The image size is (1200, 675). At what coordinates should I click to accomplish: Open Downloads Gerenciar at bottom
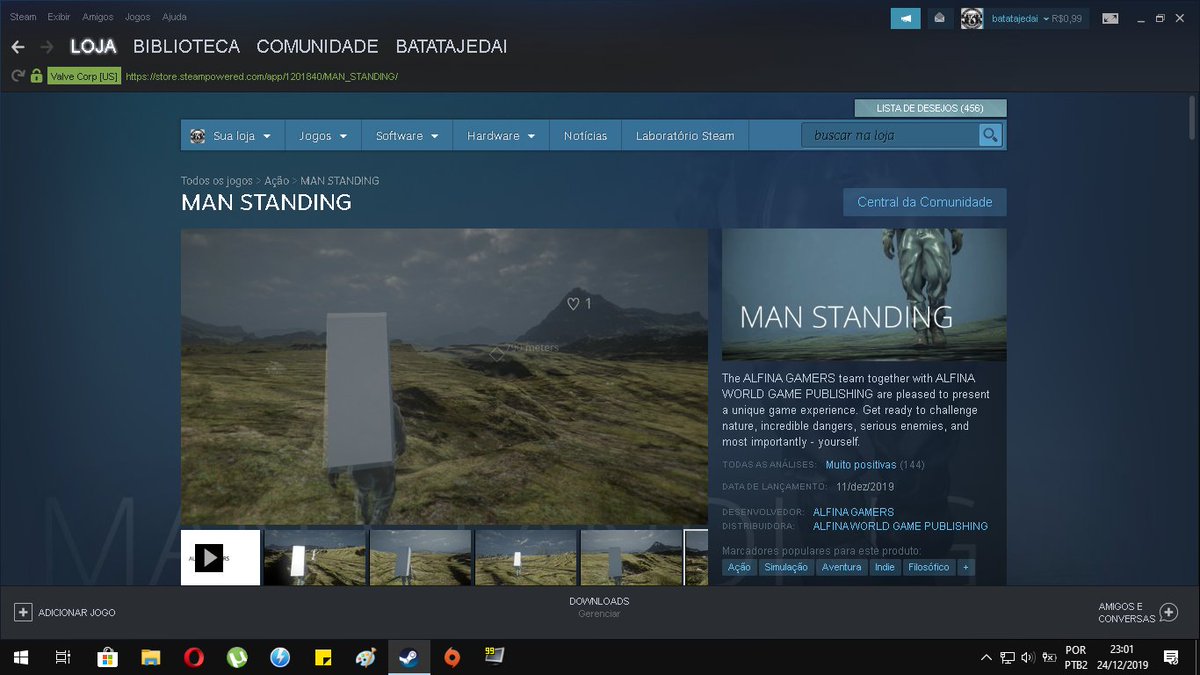point(599,607)
